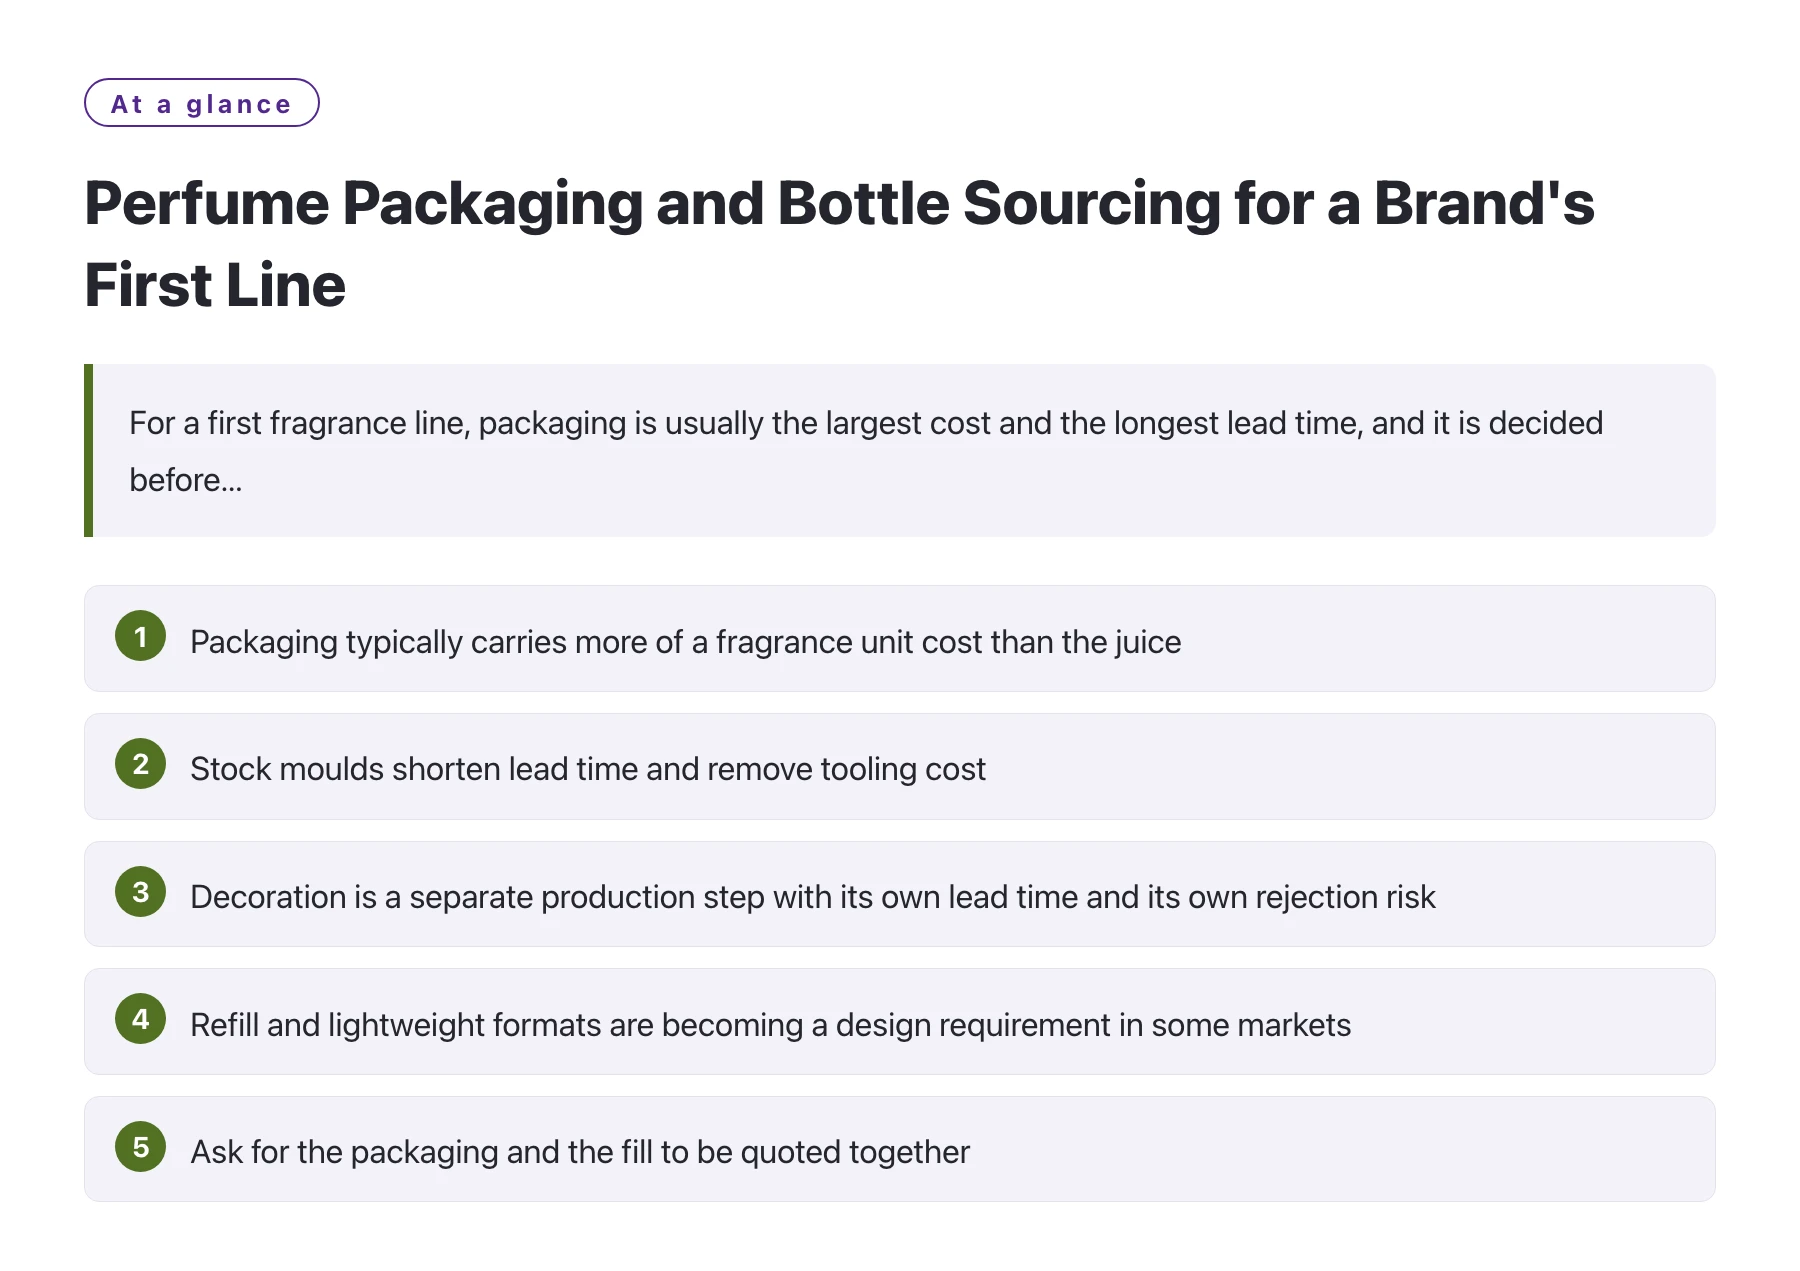1800x1271 pixels.
Task: Select 'Refill and lightweight formats' item text
Action: pos(770,1025)
